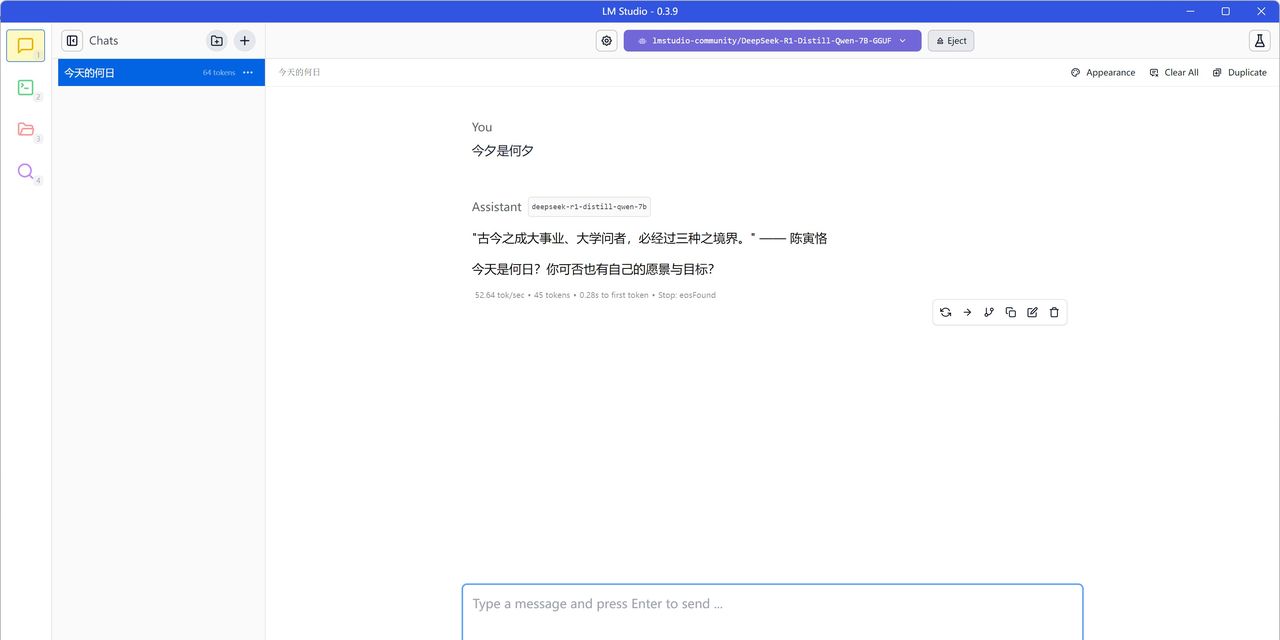Open the Developer terminal section
The image size is (1280, 640).
[25, 88]
